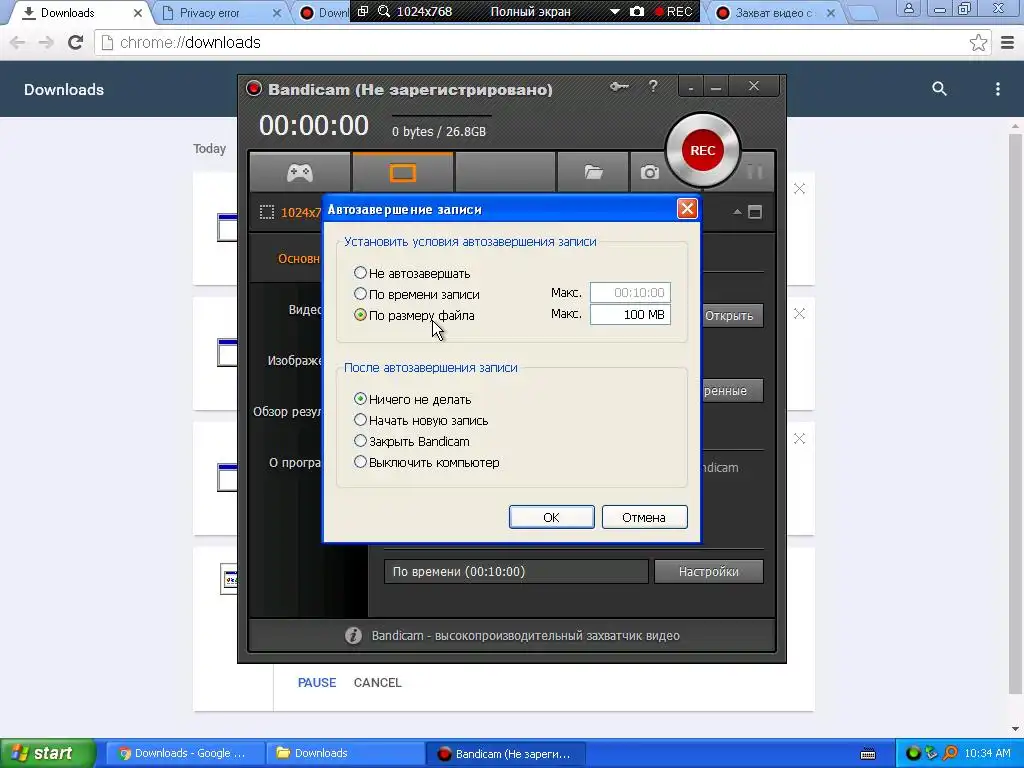
Task: Click the magnifier icon on the recording overlay bar
Action: pyautogui.click(x=384, y=12)
